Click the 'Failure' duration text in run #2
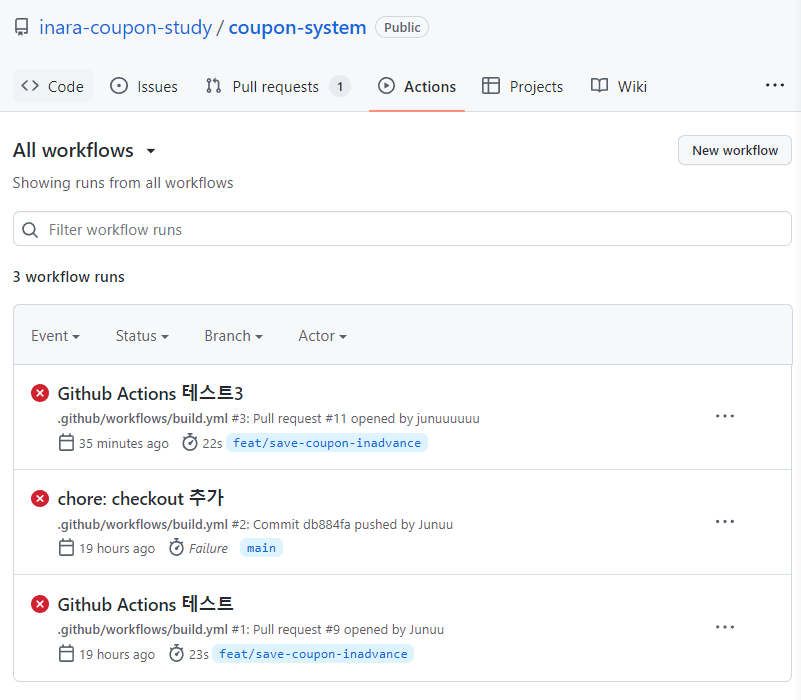This screenshot has height=700, width=801. [x=208, y=548]
